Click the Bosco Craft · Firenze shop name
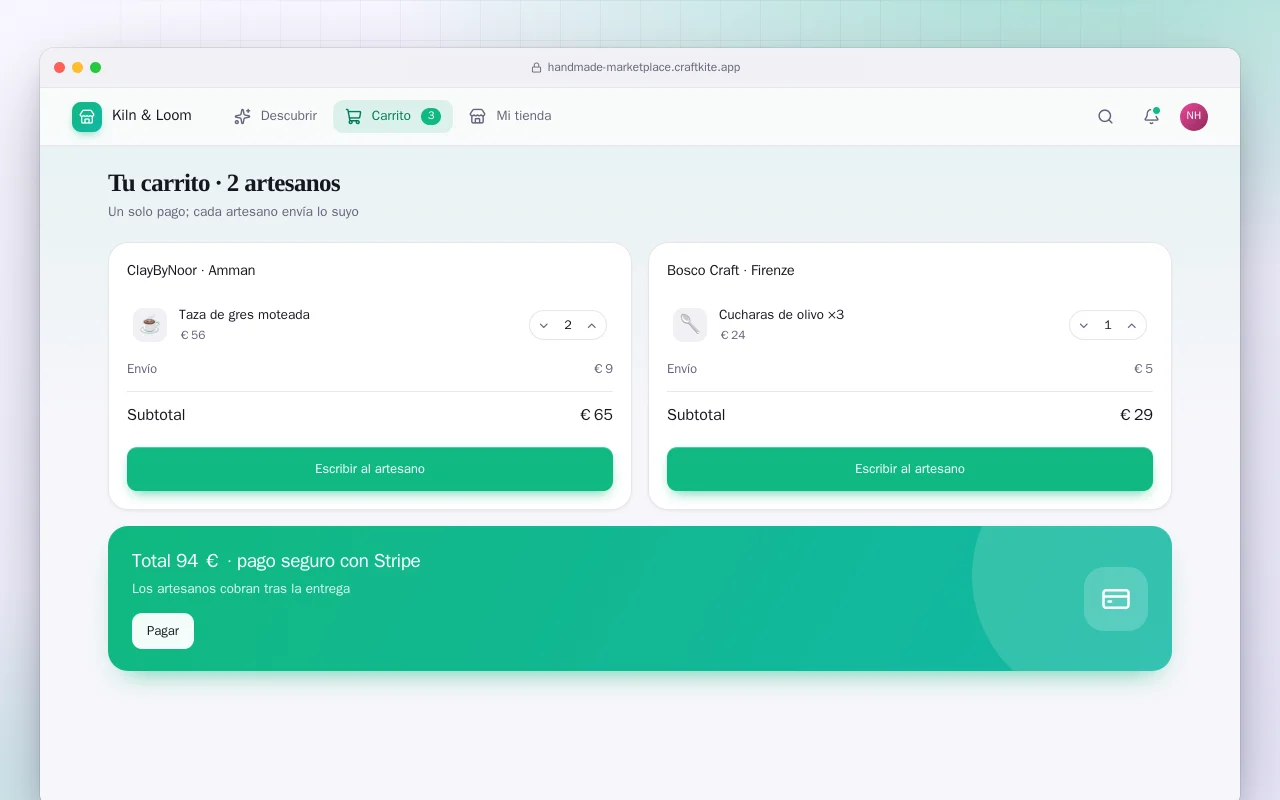 pos(731,270)
